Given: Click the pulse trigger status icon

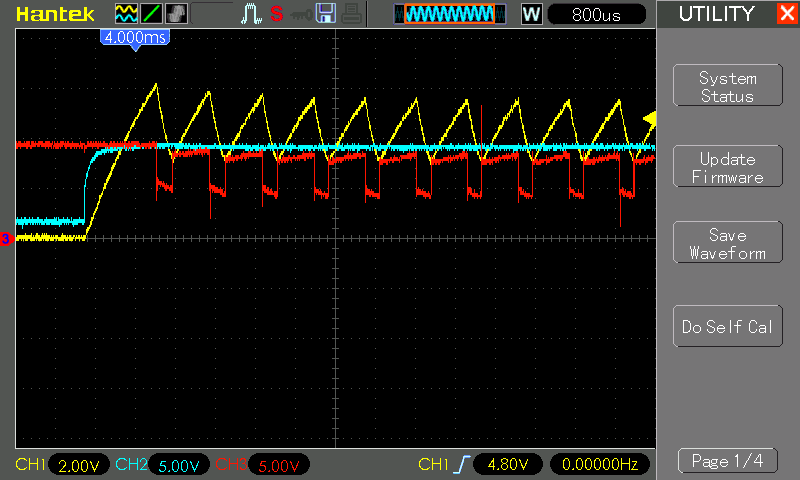Looking at the screenshot, I should click(251, 14).
